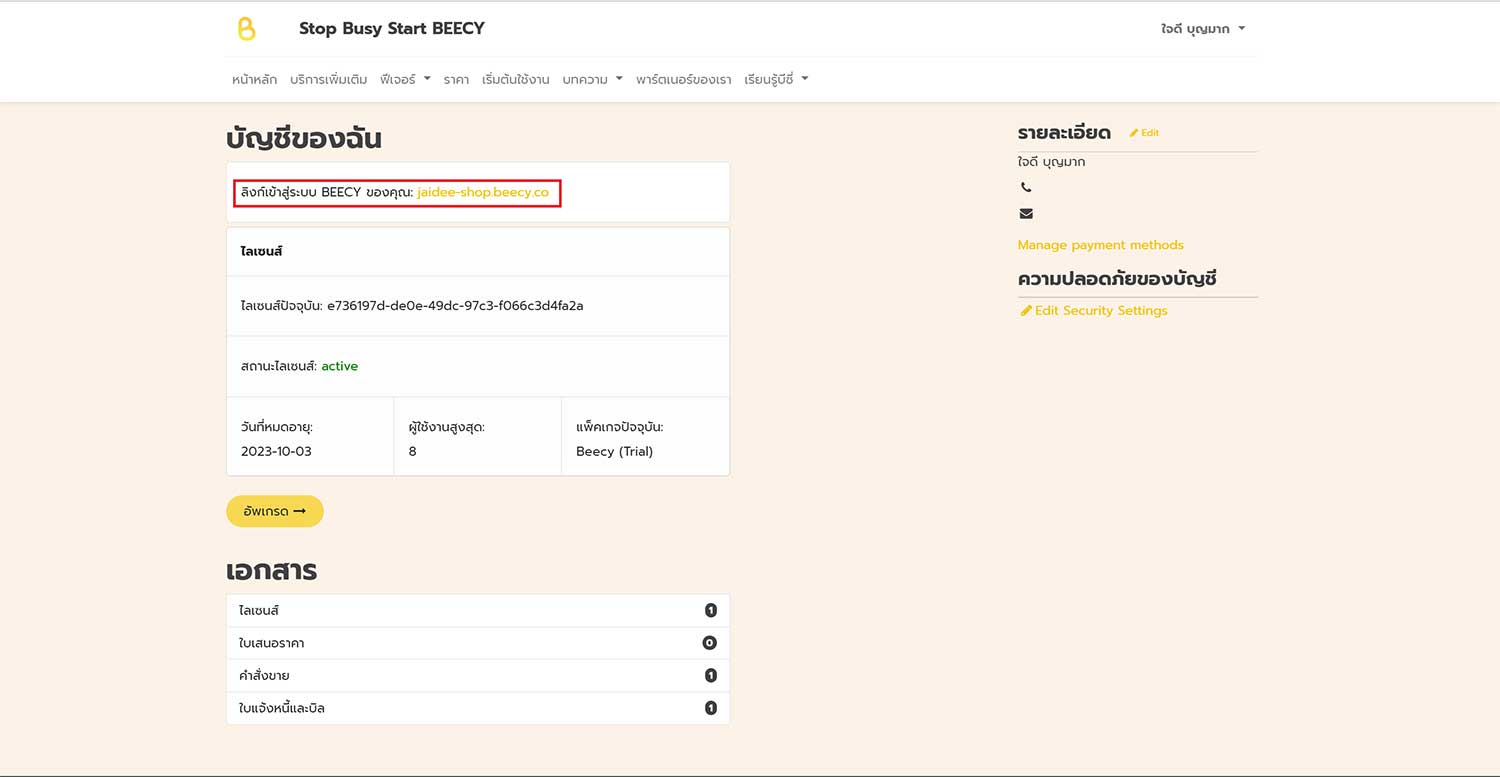1500x777 pixels.
Task: Click the คำสั่งขาย count badge
Action: pyautogui.click(x=710, y=676)
